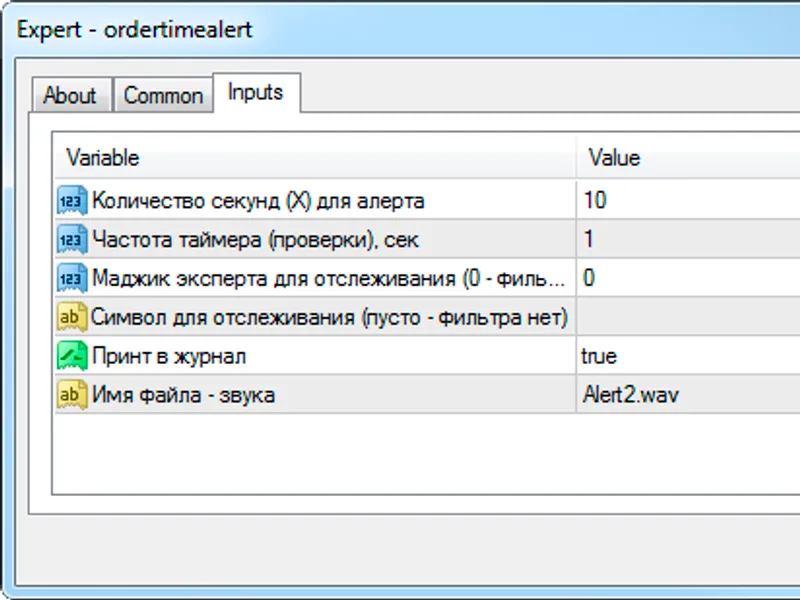The width and height of the screenshot is (800, 600).
Task: Click integer icon beside Количество секунд row
Action: [x=72, y=201]
